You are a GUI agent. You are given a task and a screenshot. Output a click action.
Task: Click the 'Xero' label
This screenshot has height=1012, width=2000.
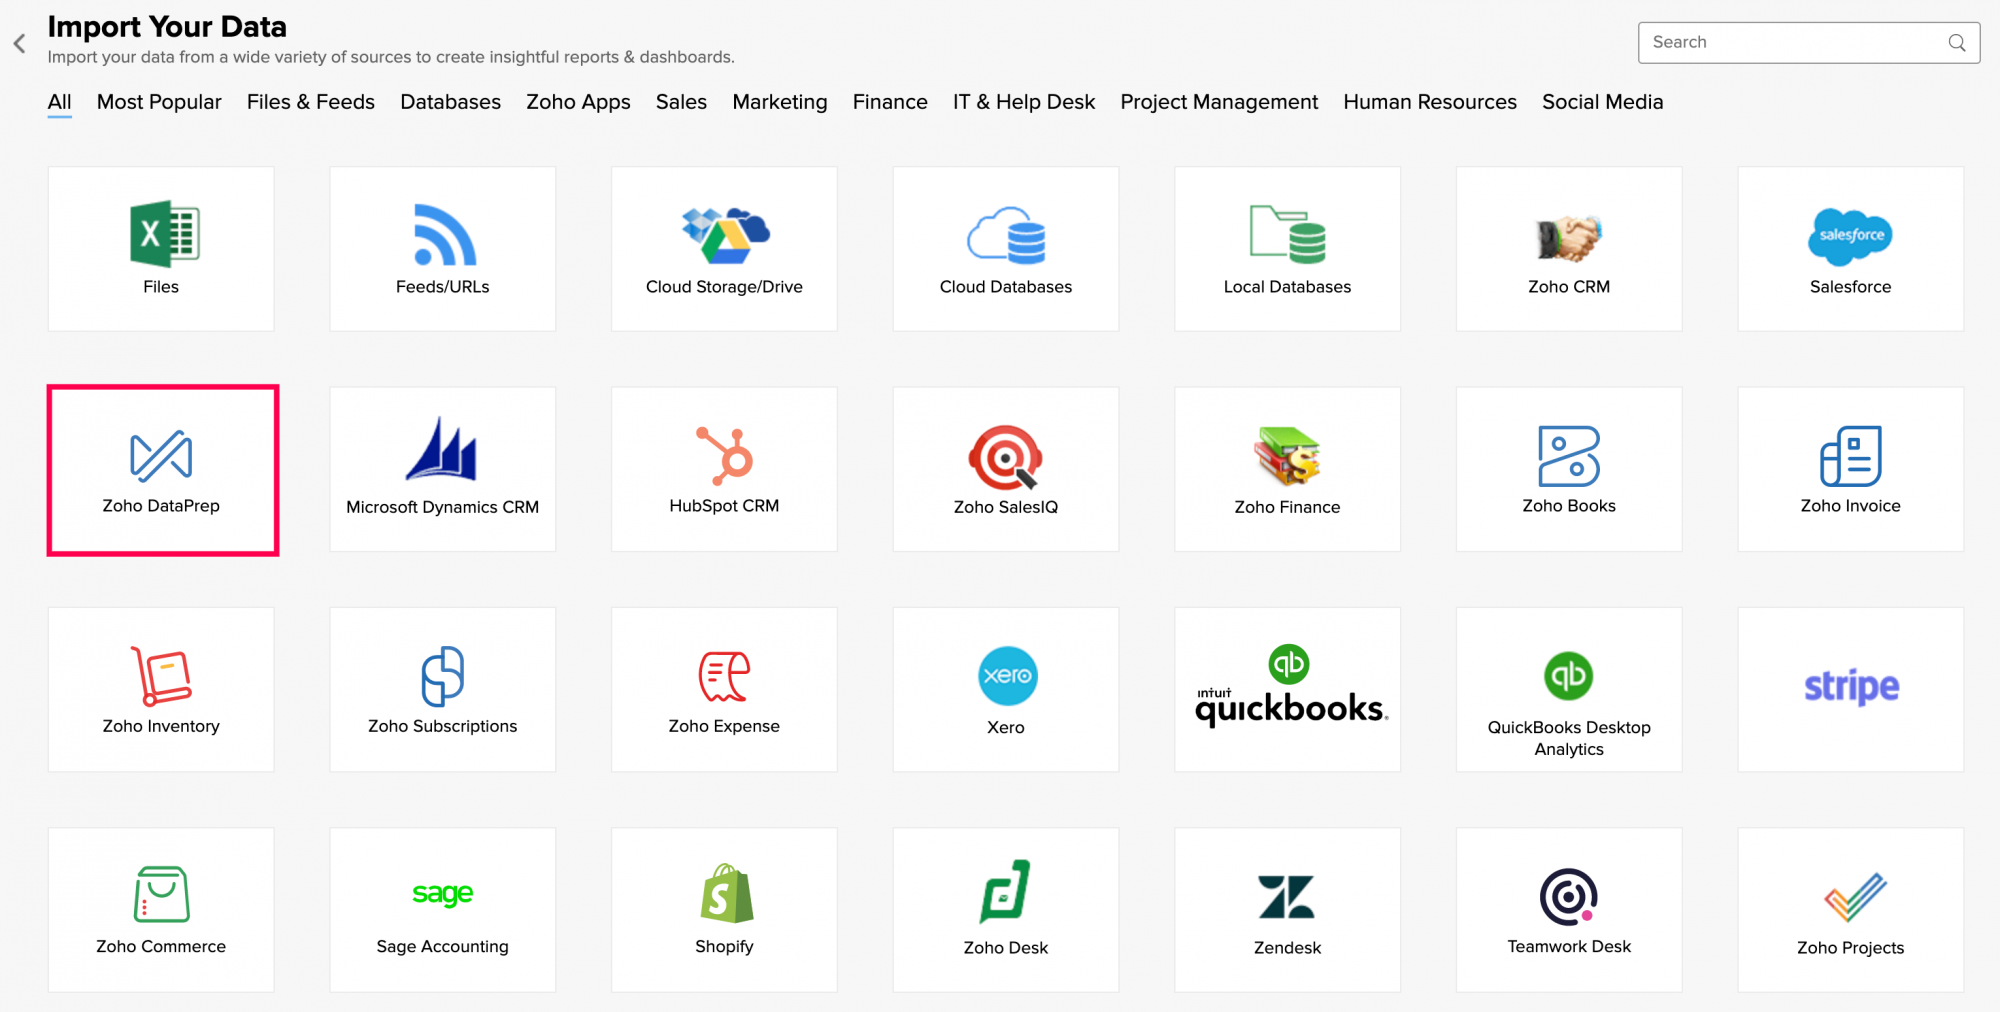[1006, 727]
